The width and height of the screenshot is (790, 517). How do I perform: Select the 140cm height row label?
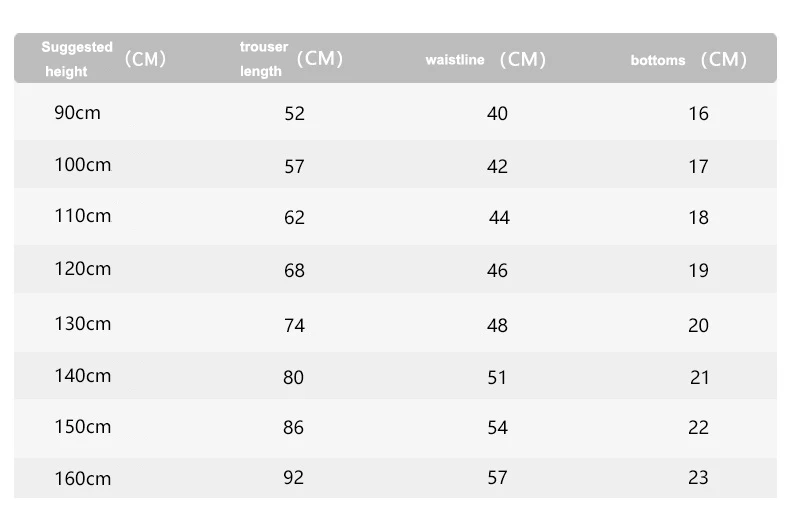click(82, 376)
